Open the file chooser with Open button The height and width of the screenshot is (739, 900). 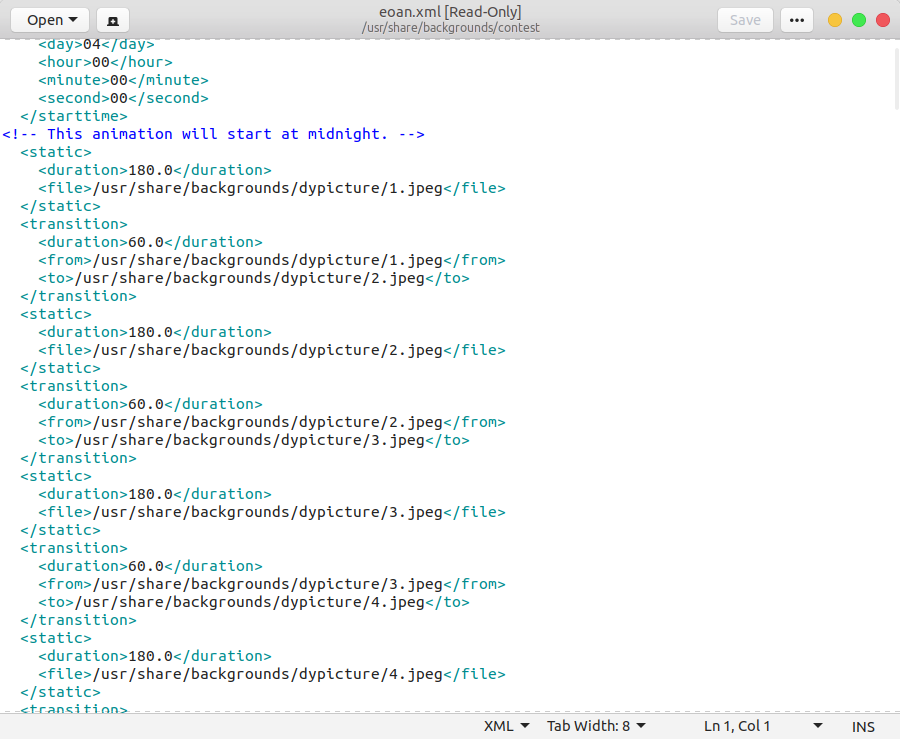click(x=50, y=20)
